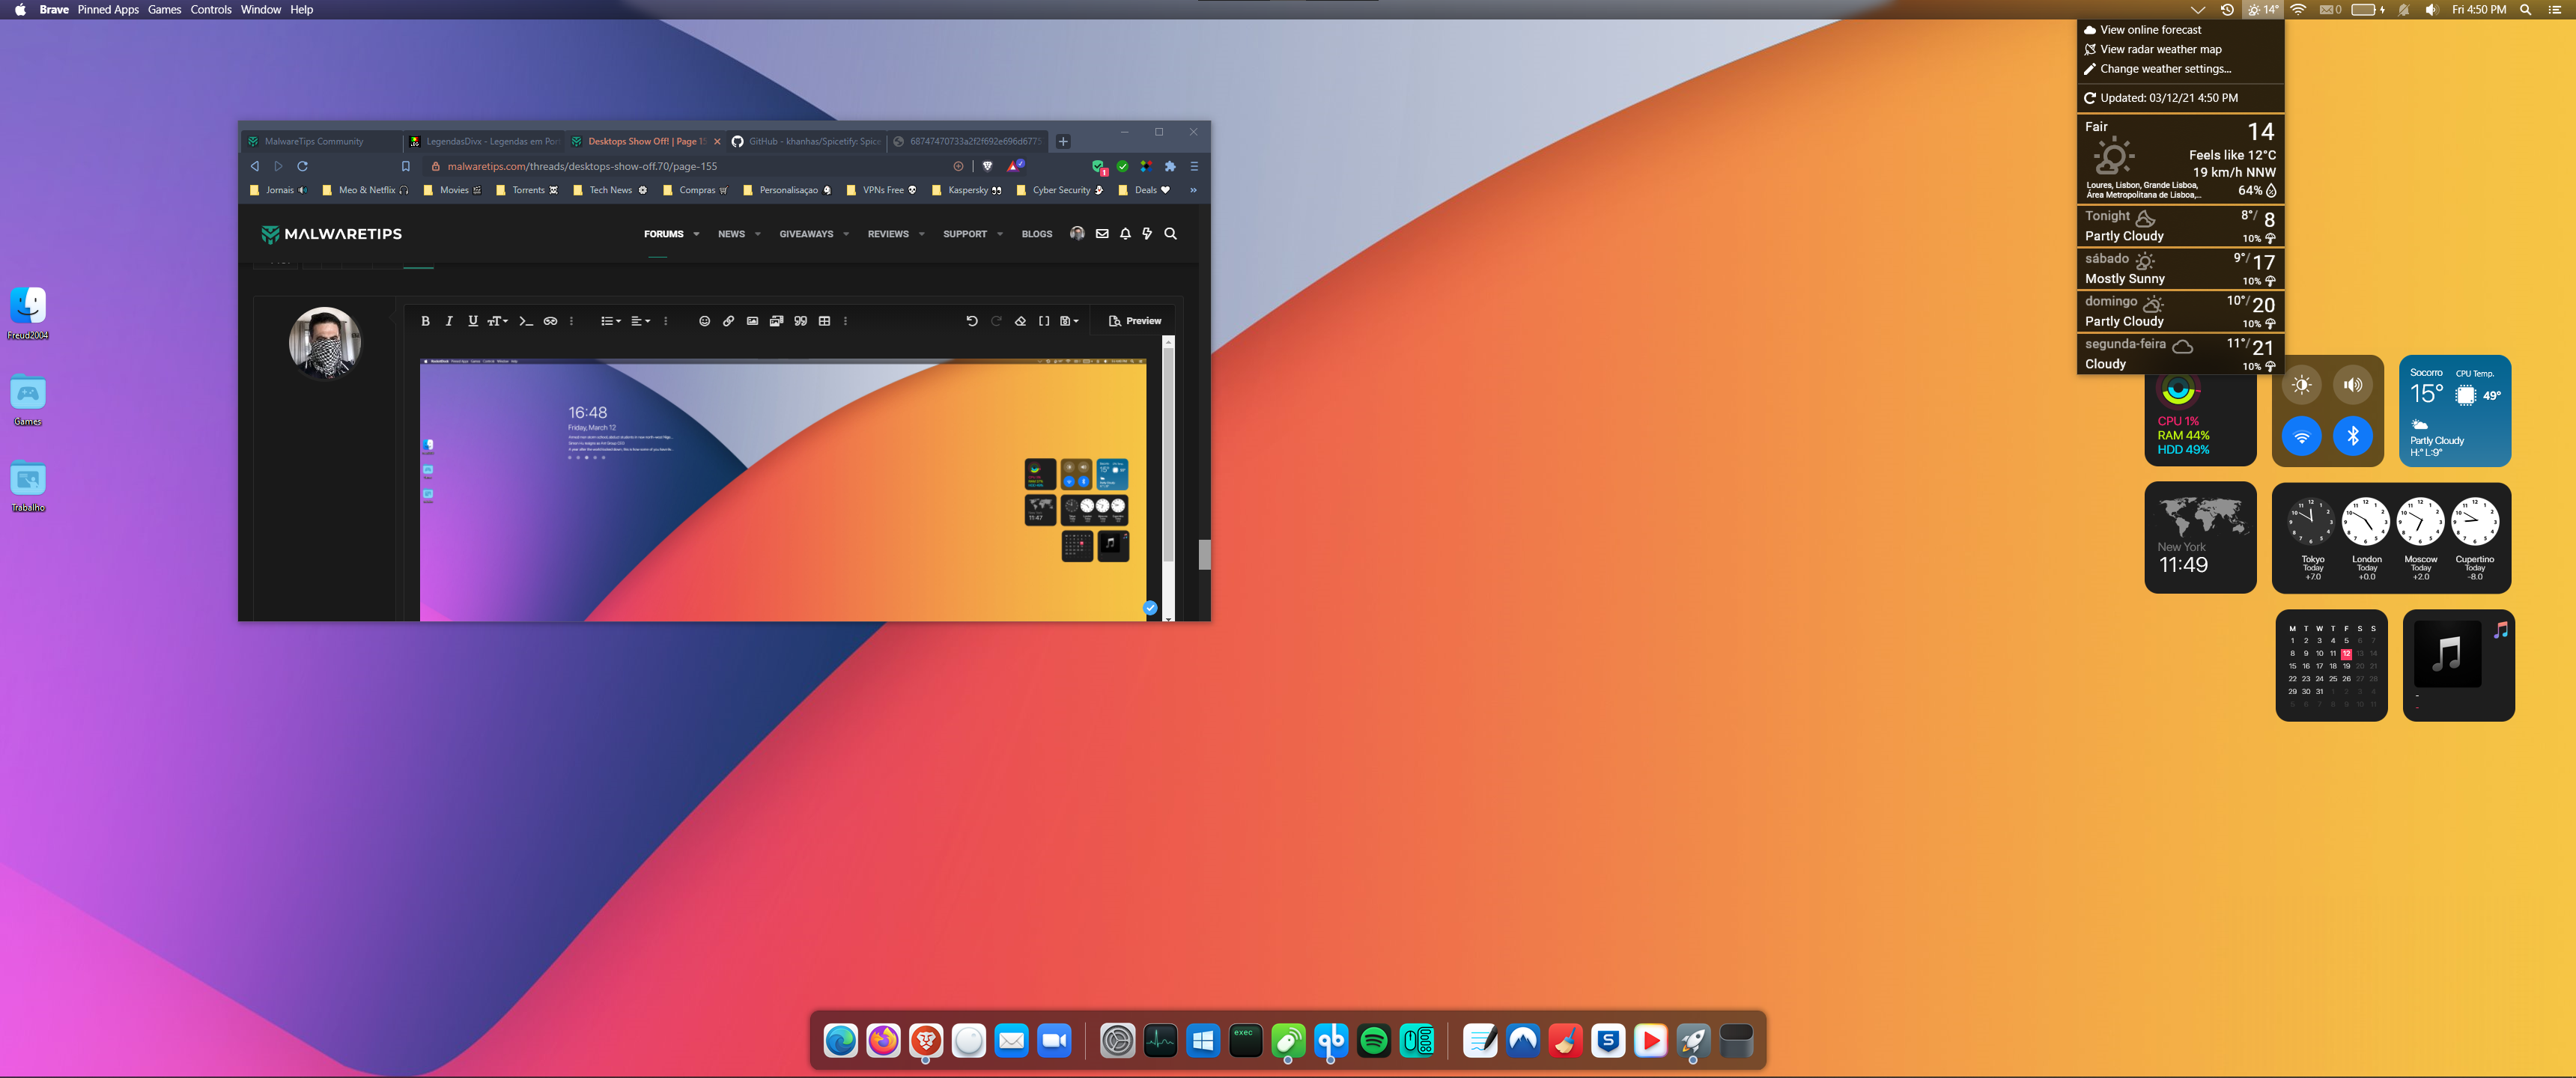The height and width of the screenshot is (1078, 2576).
Task: Insert a table in the post editor
Action: coord(824,321)
